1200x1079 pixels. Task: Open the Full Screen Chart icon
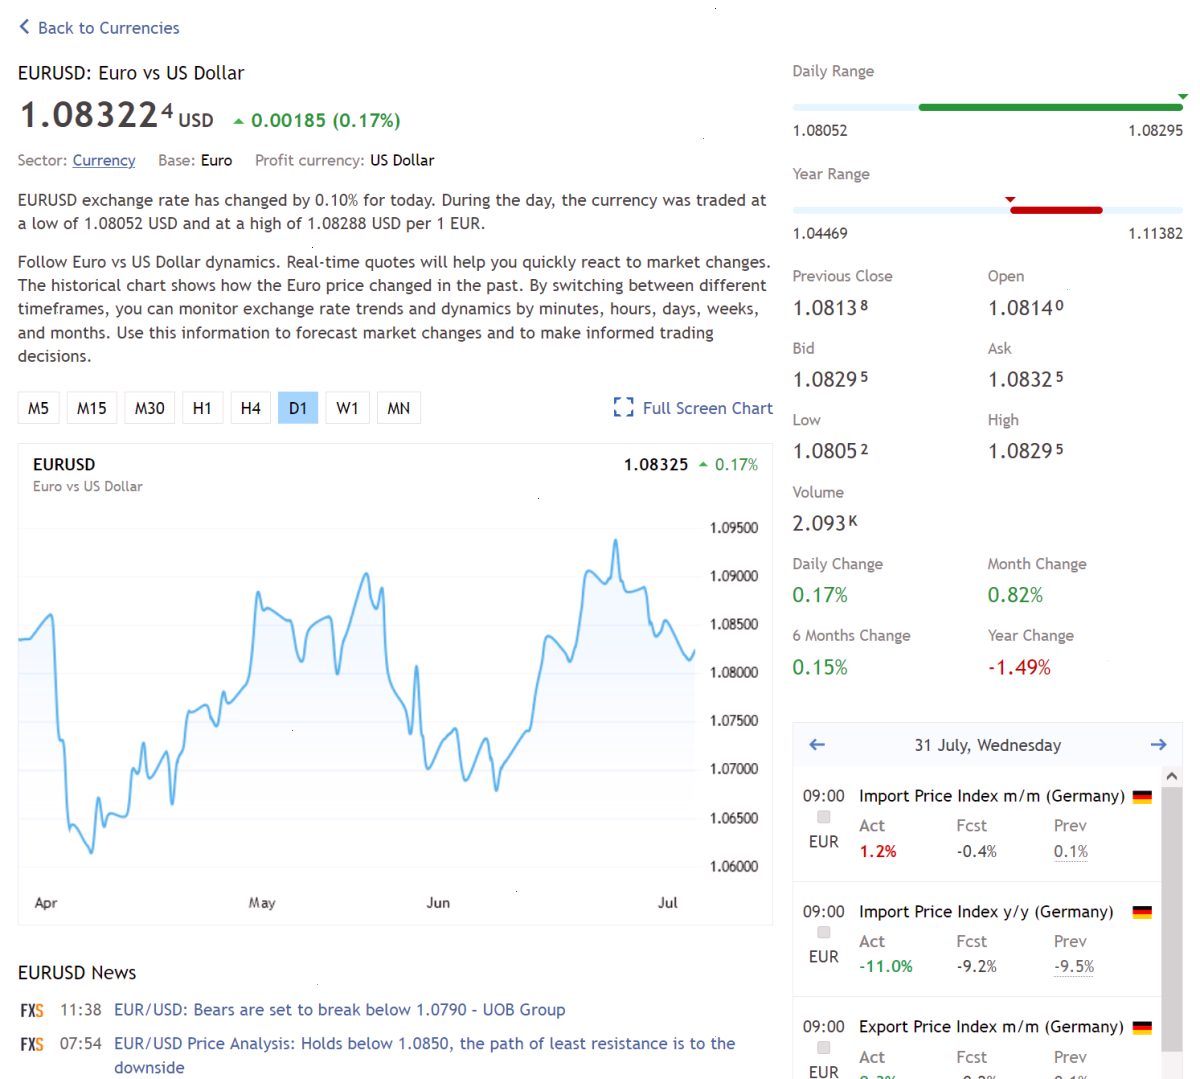pos(624,407)
